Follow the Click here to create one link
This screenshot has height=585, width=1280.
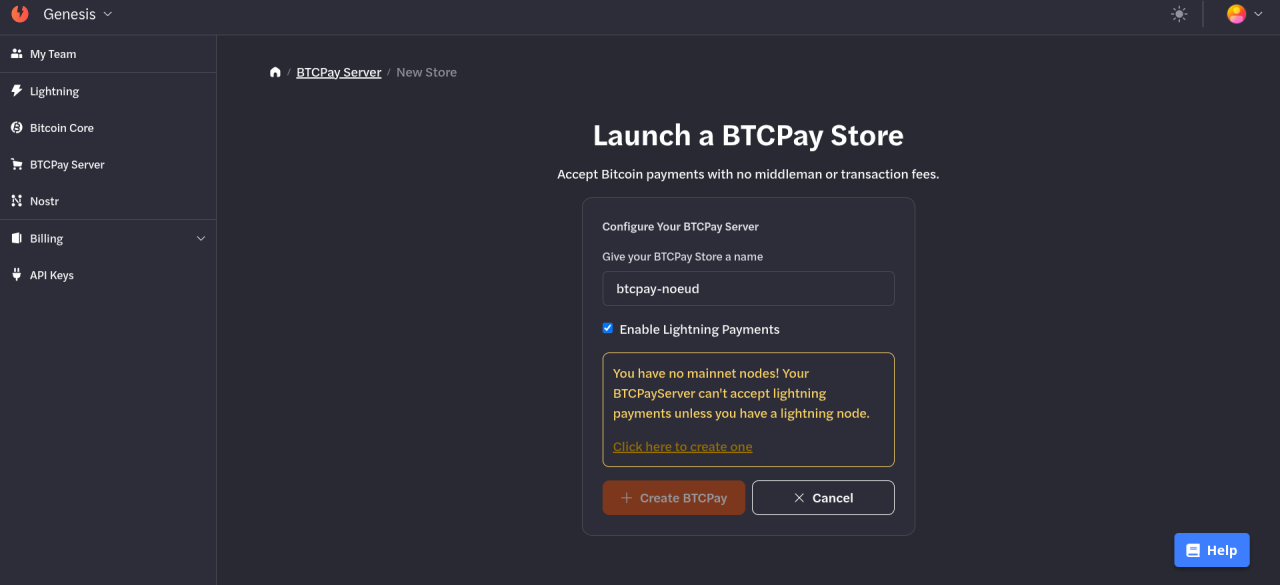pyautogui.click(x=682, y=447)
